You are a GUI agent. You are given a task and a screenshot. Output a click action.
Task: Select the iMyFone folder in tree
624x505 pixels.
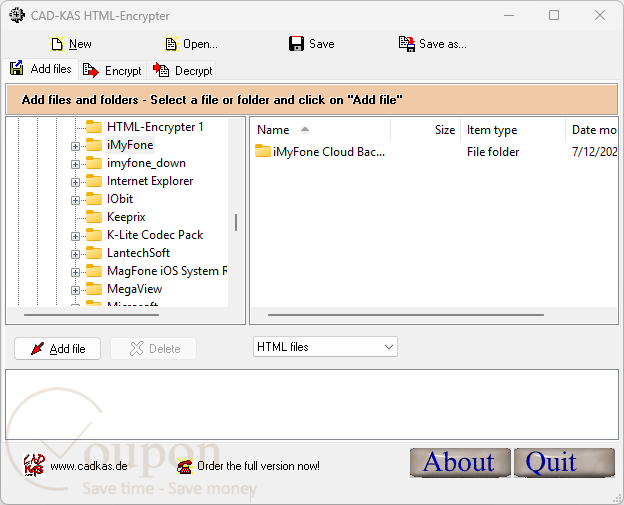pos(130,145)
